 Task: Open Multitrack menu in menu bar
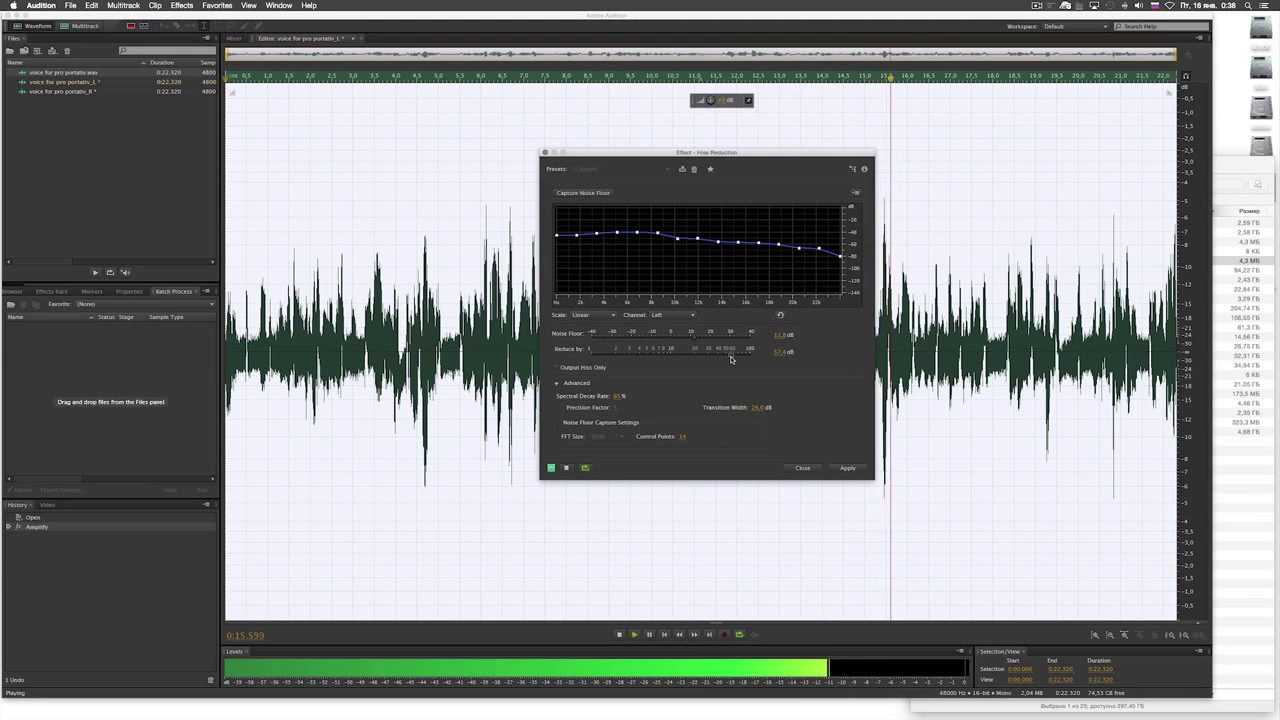(x=124, y=5)
